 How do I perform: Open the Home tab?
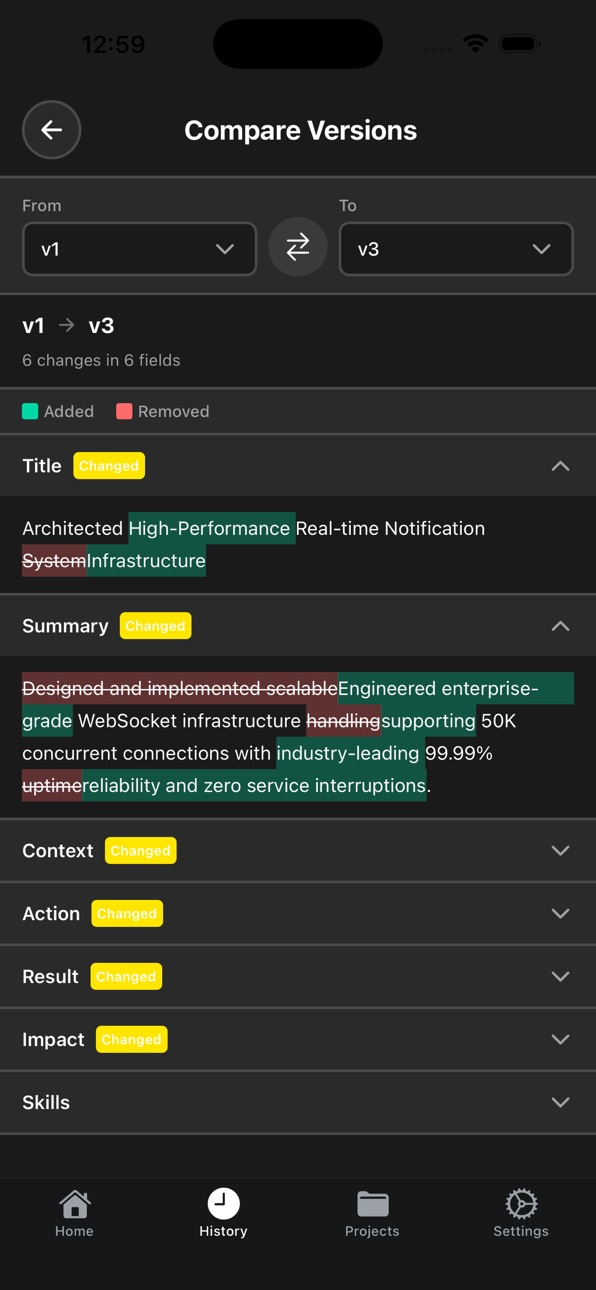click(74, 1214)
